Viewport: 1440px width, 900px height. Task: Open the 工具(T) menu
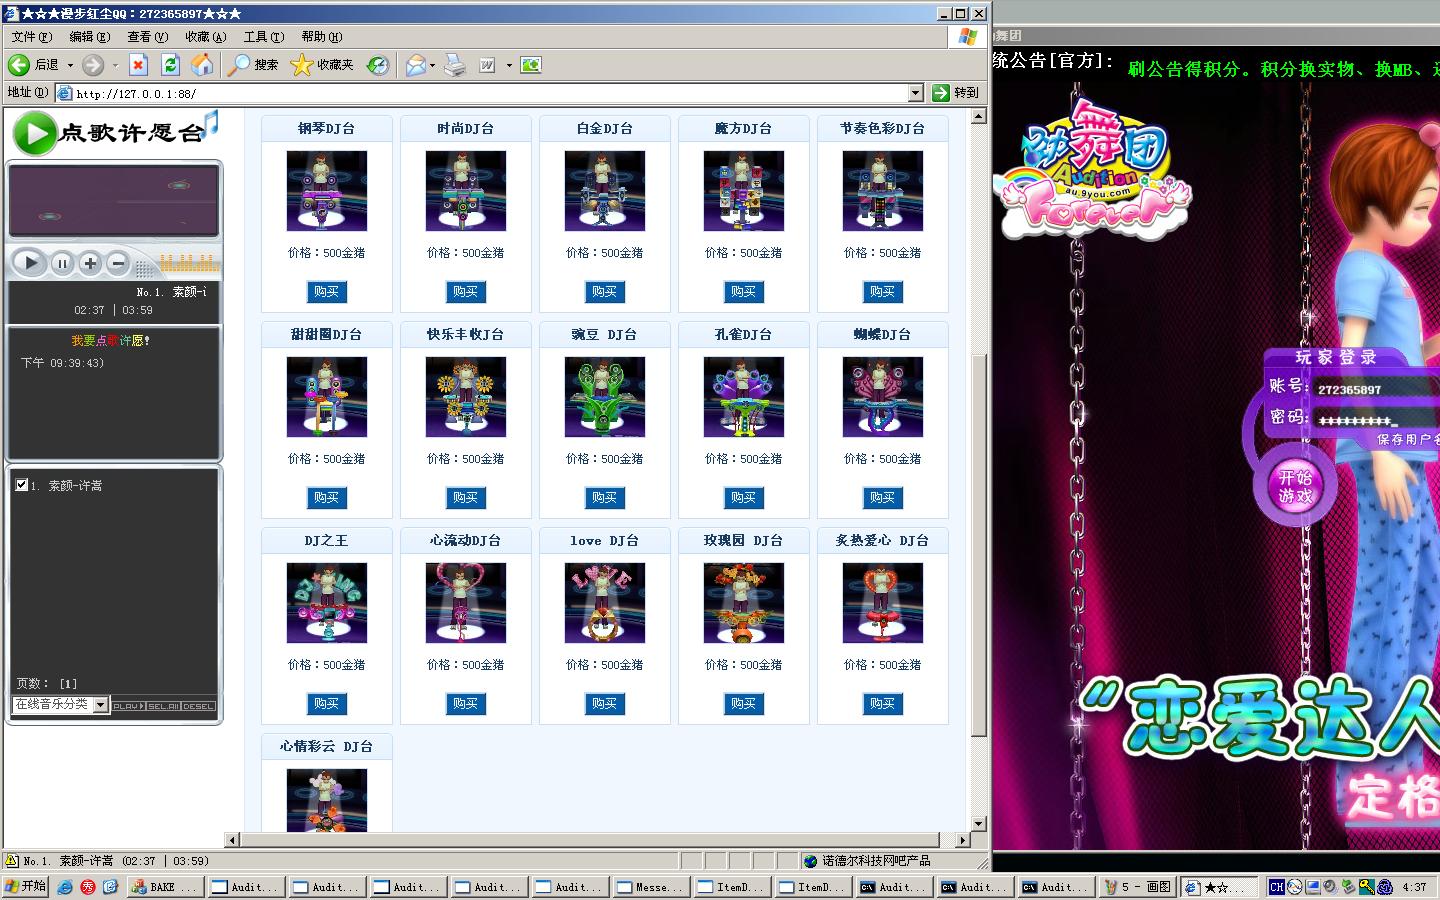pos(263,37)
